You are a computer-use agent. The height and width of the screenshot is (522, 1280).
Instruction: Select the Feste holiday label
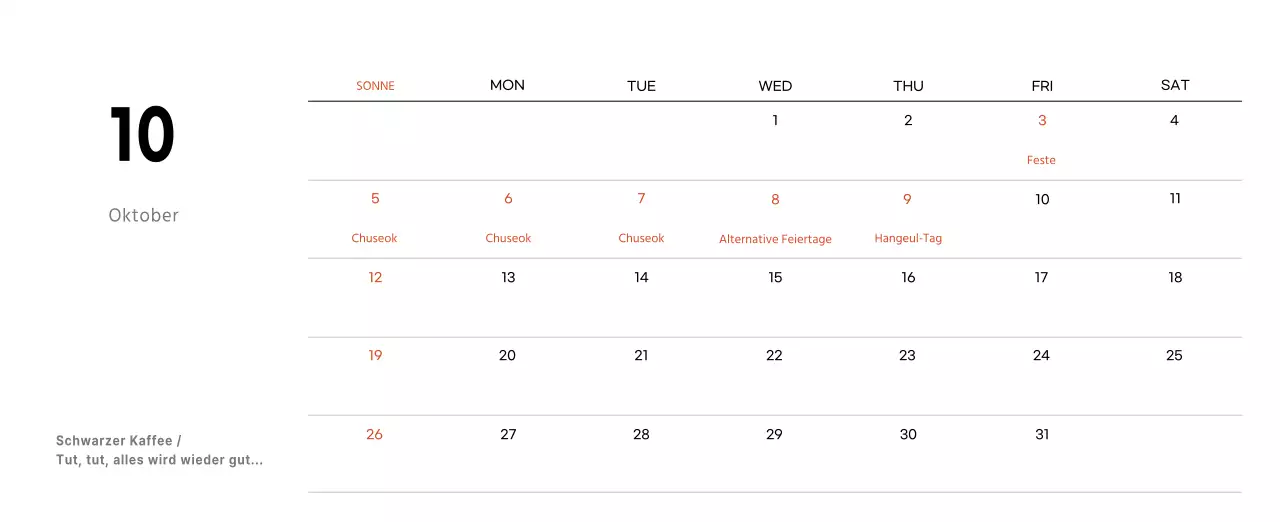[x=1041, y=160]
